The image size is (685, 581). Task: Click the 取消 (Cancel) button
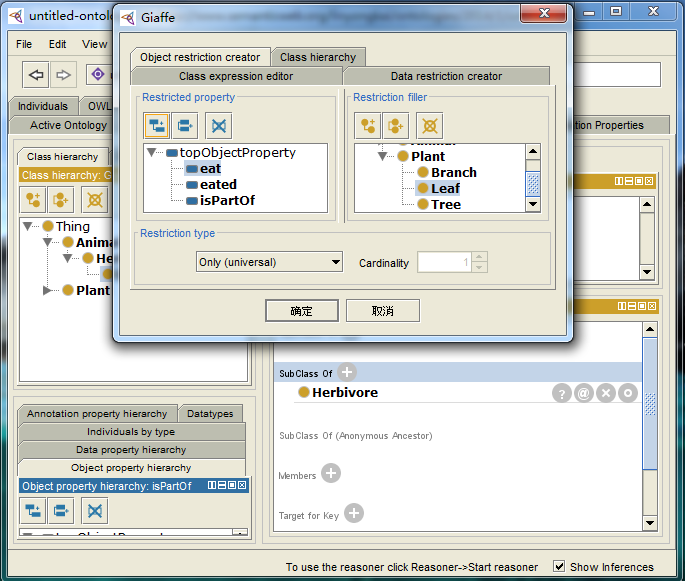click(x=383, y=311)
